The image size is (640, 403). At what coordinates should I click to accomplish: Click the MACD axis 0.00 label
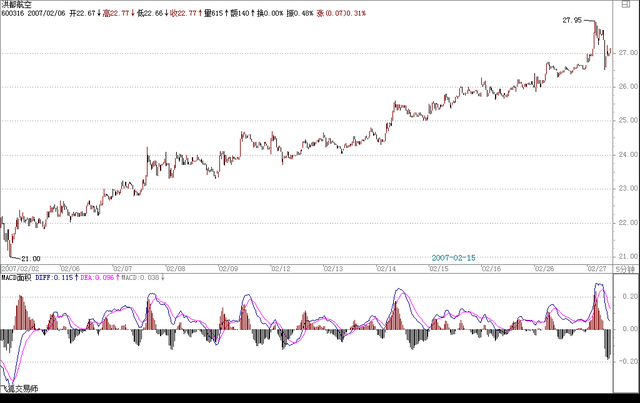tap(630, 329)
